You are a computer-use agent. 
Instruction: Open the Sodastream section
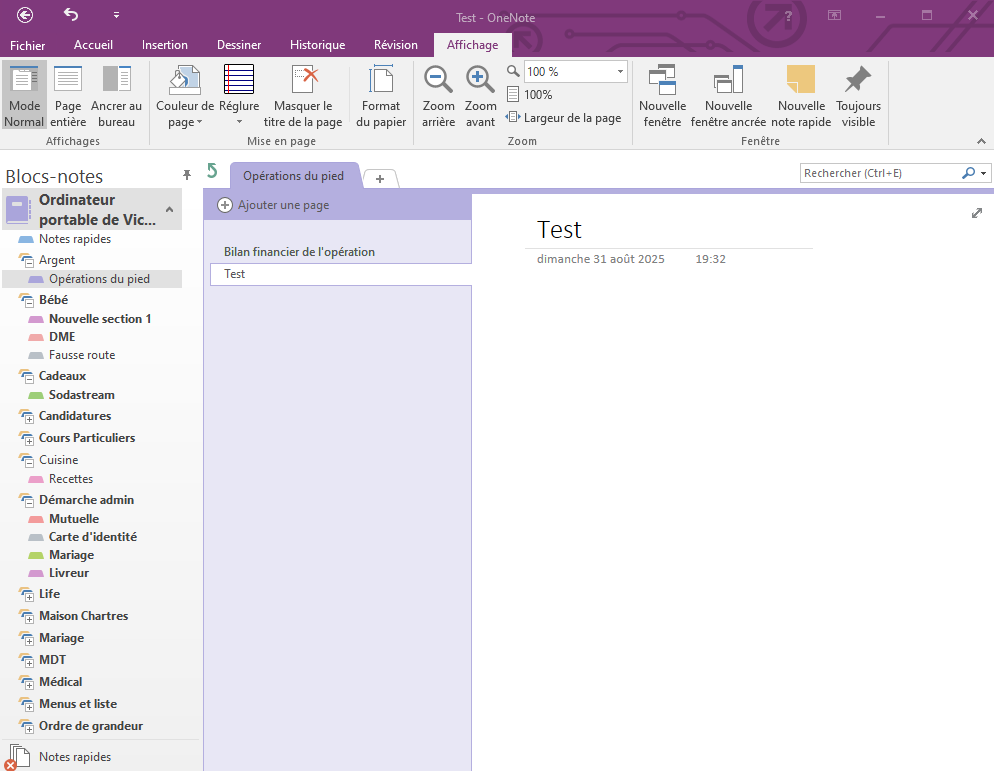tap(82, 395)
